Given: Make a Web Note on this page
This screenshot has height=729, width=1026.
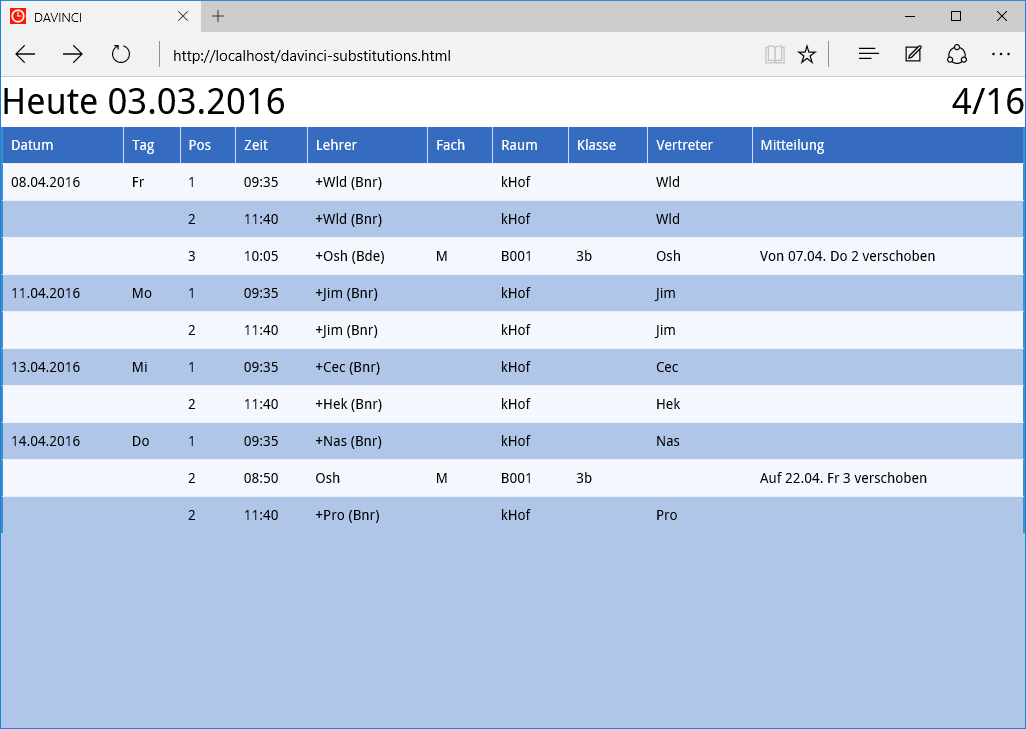Looking at the screenshot, I should [912, 54].
